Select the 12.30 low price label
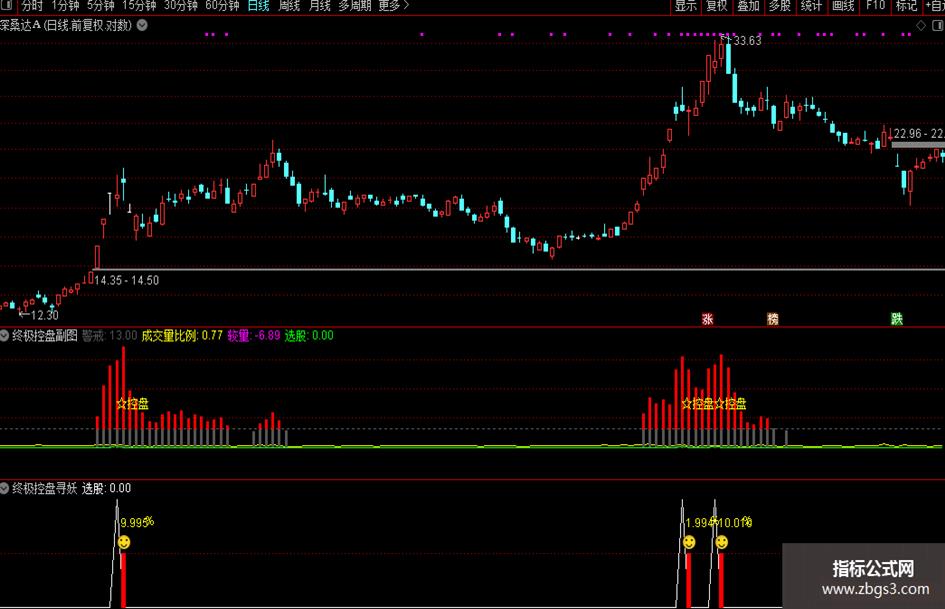The width and height of the screenshot is (945, 609). 45,315
